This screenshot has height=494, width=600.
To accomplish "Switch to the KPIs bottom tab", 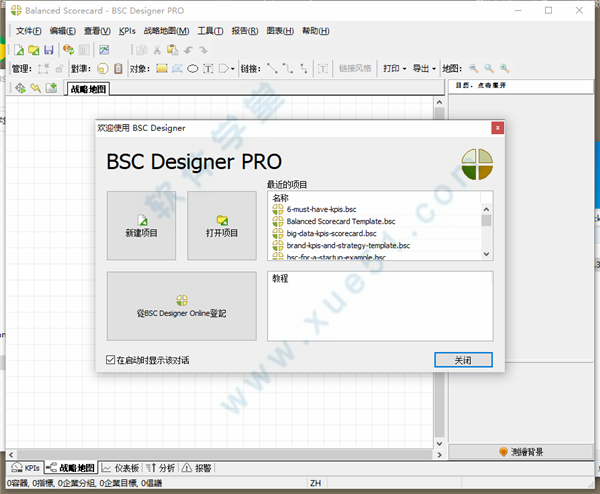I will (26, 468).
